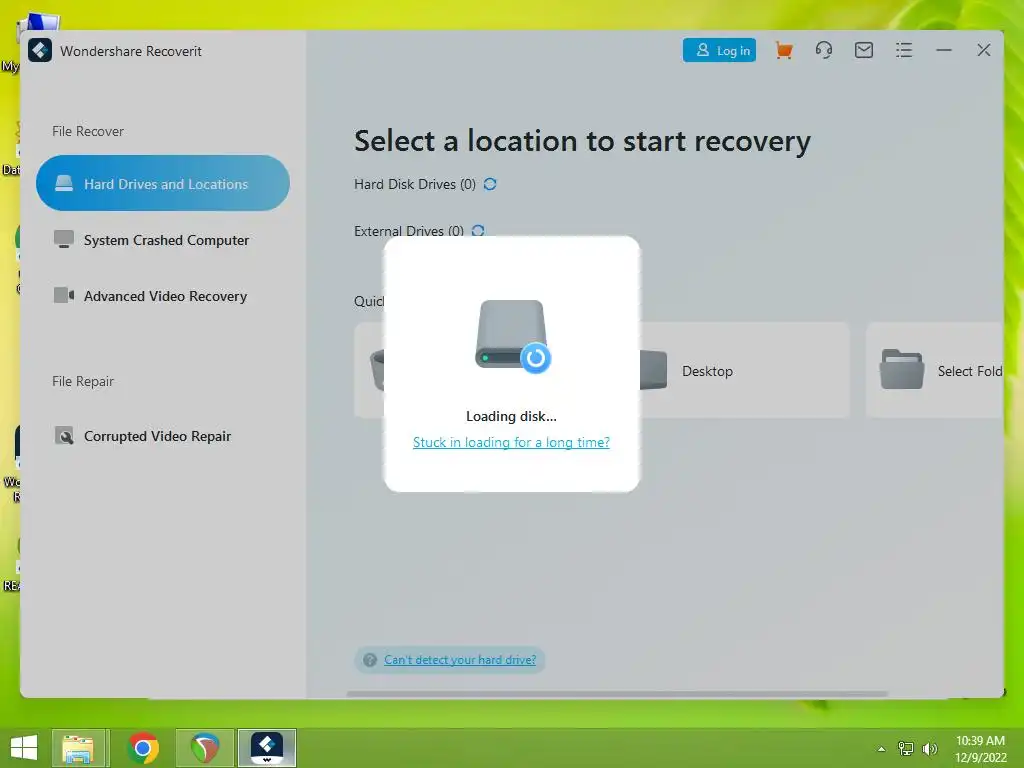This screenshot has width=1024, height=768.
Task: Choose the Desktop quick access location
Action: (x=744, y=370)
